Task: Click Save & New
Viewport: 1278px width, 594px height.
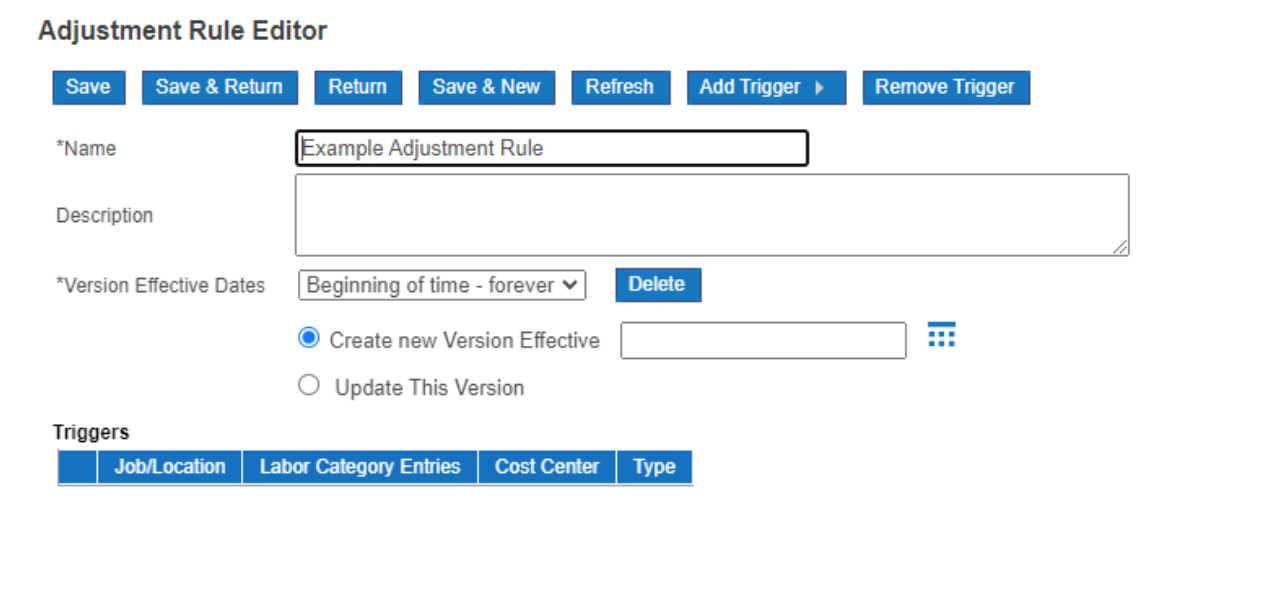Action: 486,87
